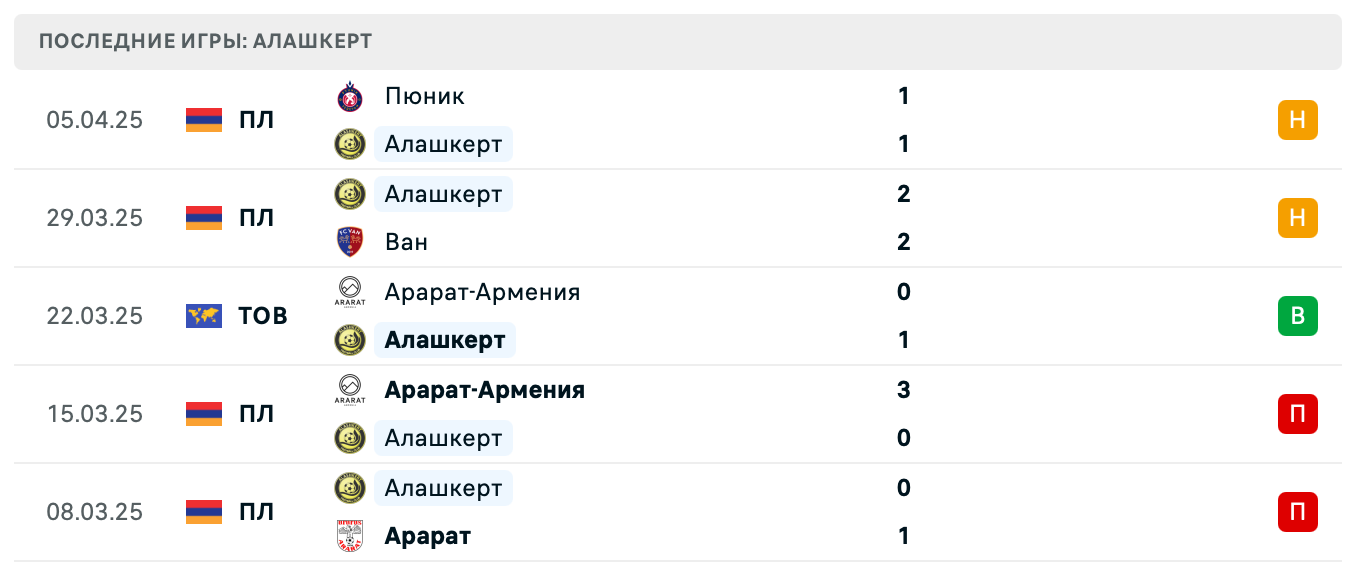Click the header ПОСЛЕДНИЕ ИГРЫ: АЛАШКЕРТ
The height and width of the screenshot is (576, 1356).
click(204, 41)
